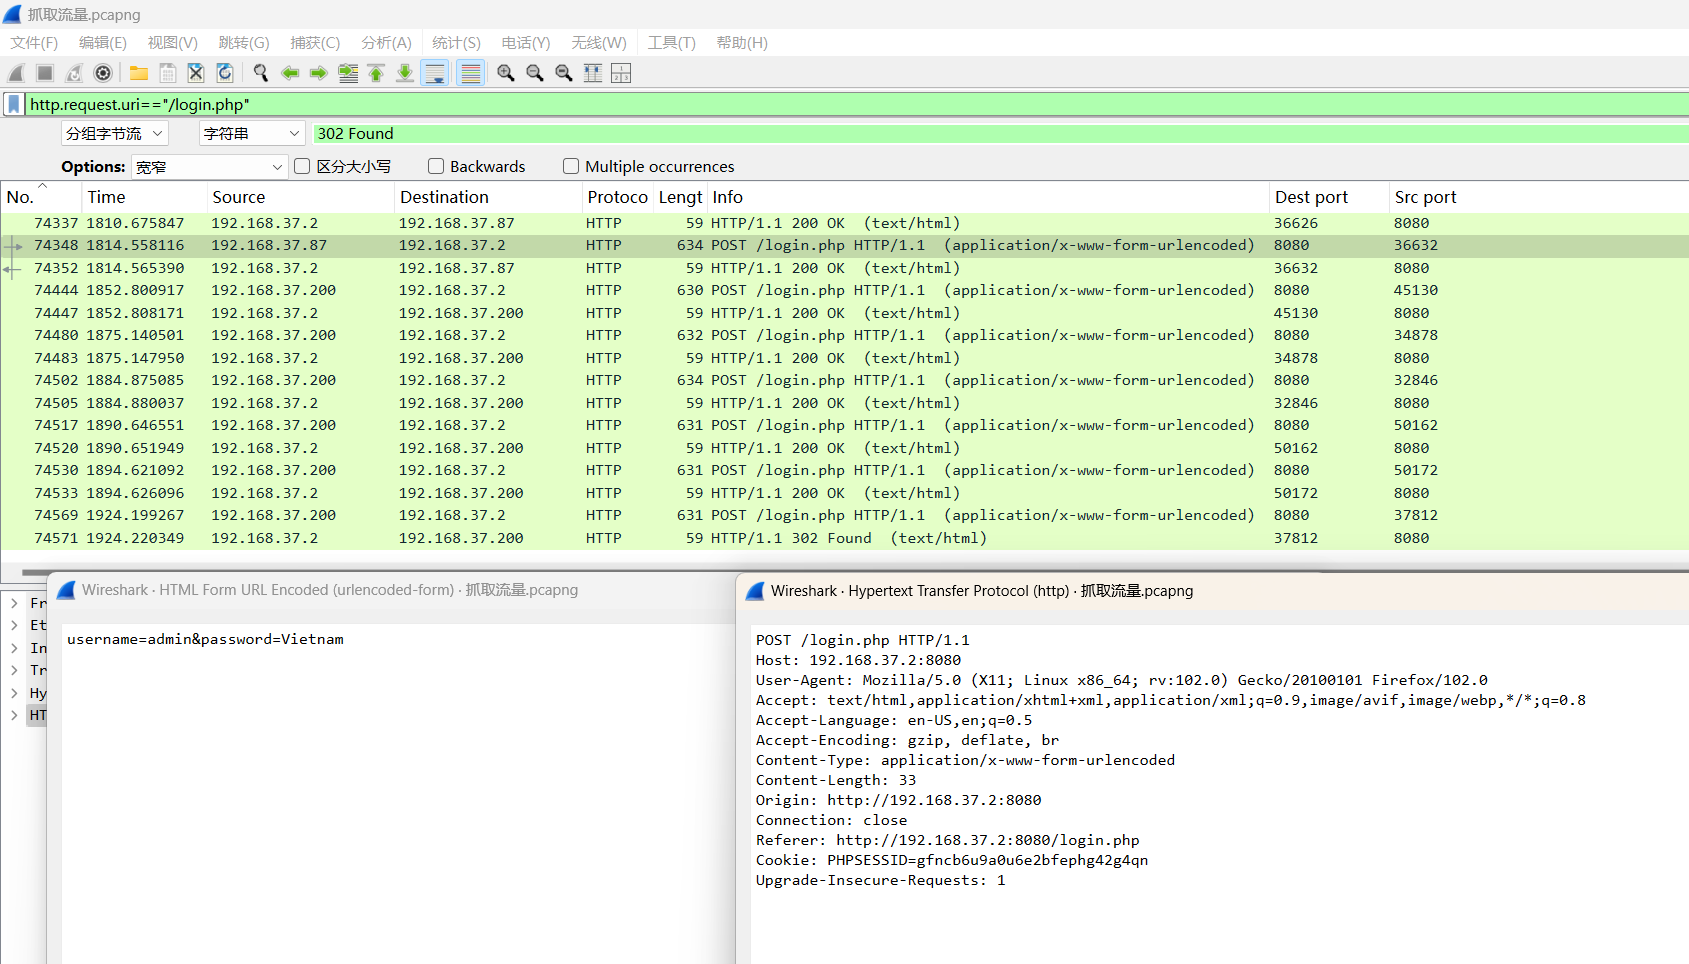Open the 工具(T) menu
Image resolution: width=1689 pixels, height=964 pixels.
(671, 43)
